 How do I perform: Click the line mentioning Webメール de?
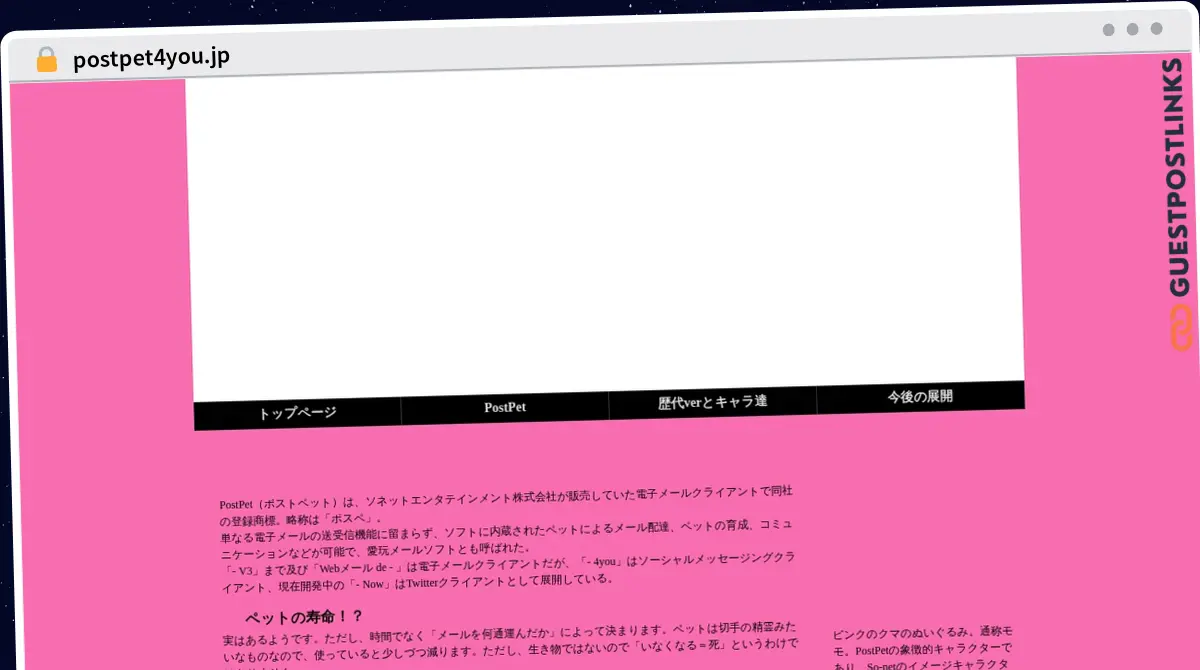point(505,564)
